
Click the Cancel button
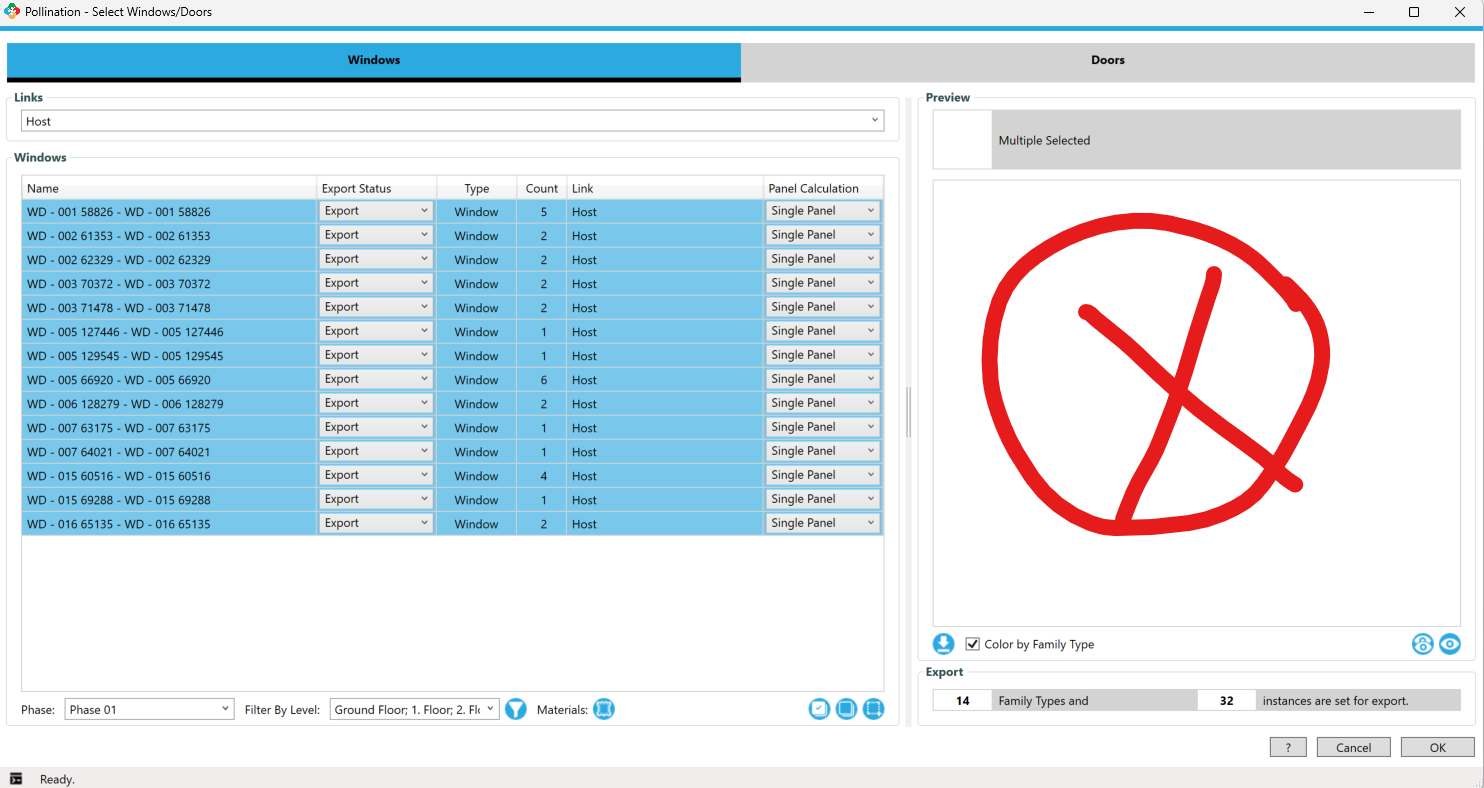[x=1353, y=747]
